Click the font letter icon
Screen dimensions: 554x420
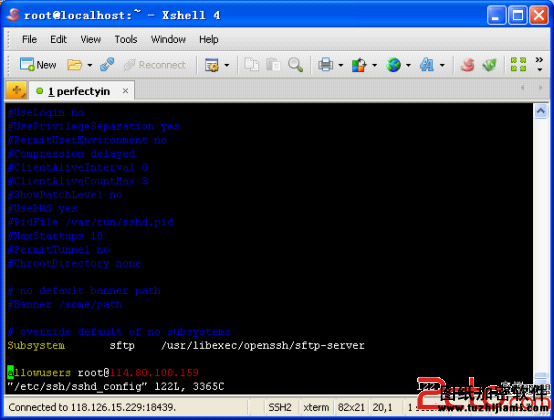click(x=426, y=65)
